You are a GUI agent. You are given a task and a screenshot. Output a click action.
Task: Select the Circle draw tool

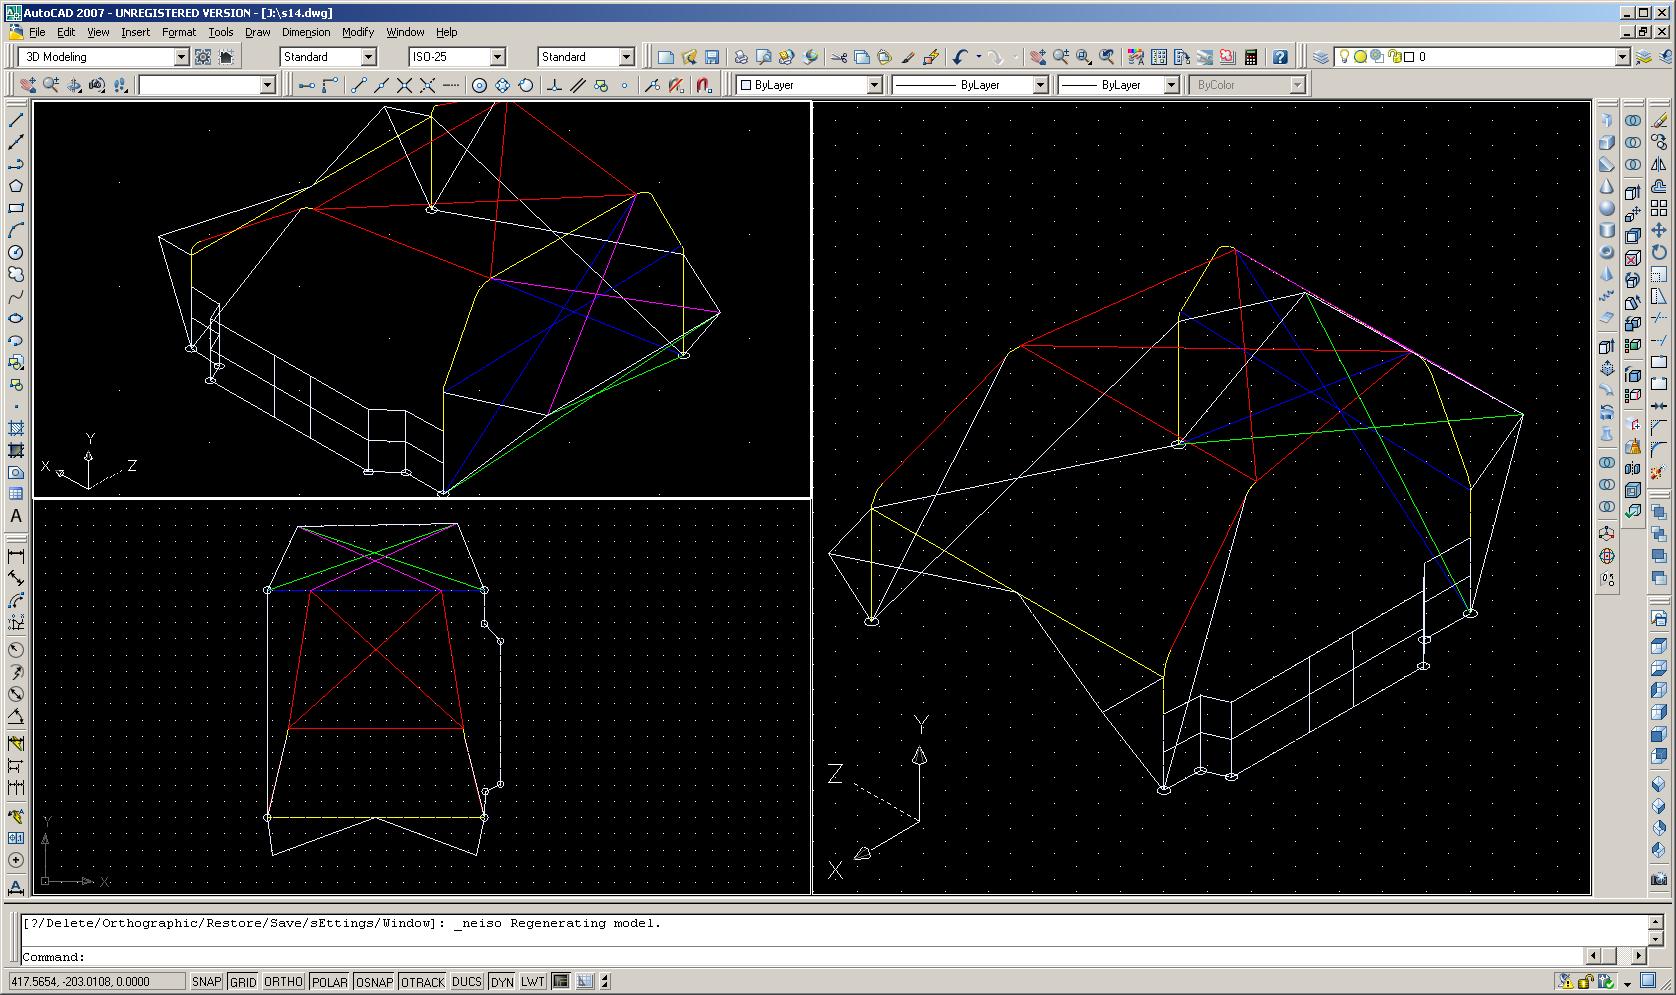pyautogui.click(x=16, y=252)
